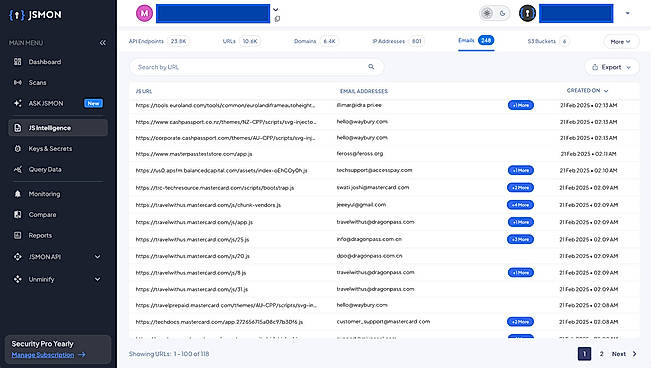Click the JS URL column header
This screenshot has height=368, width=651.
tap(144, 91)
